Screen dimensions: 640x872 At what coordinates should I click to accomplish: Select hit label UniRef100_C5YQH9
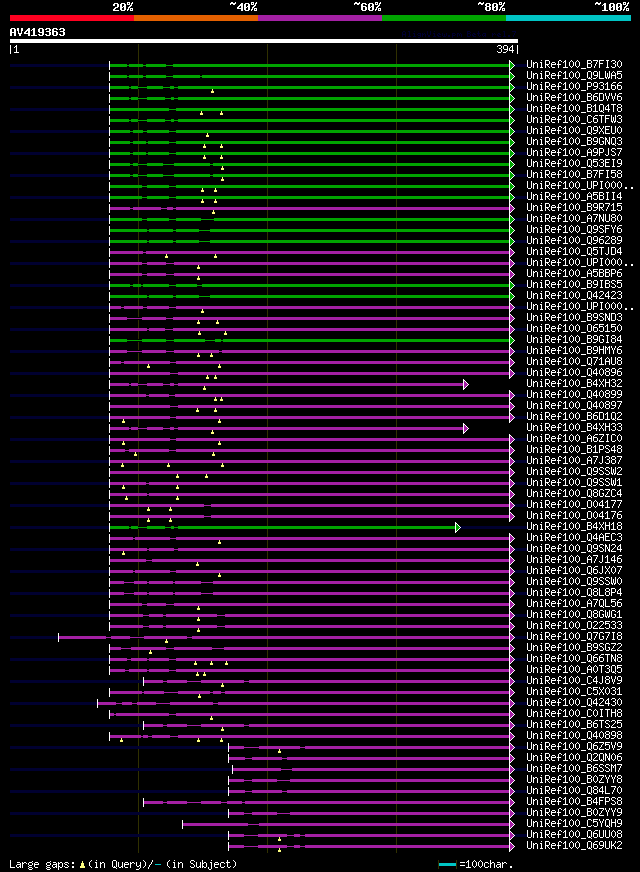point(574,824)
